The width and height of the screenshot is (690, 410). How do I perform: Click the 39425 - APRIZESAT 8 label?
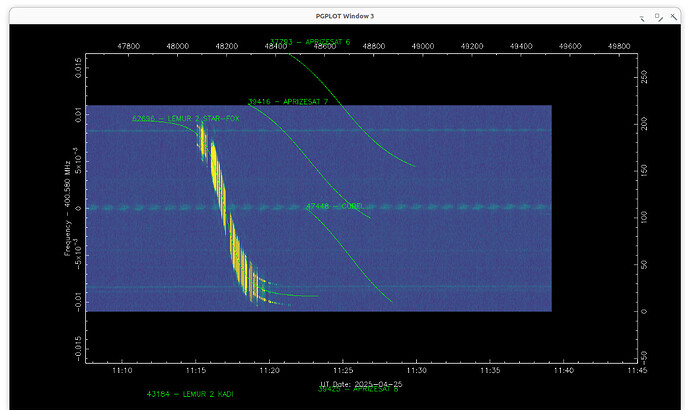pyautogui.click(x=358, y=389)
